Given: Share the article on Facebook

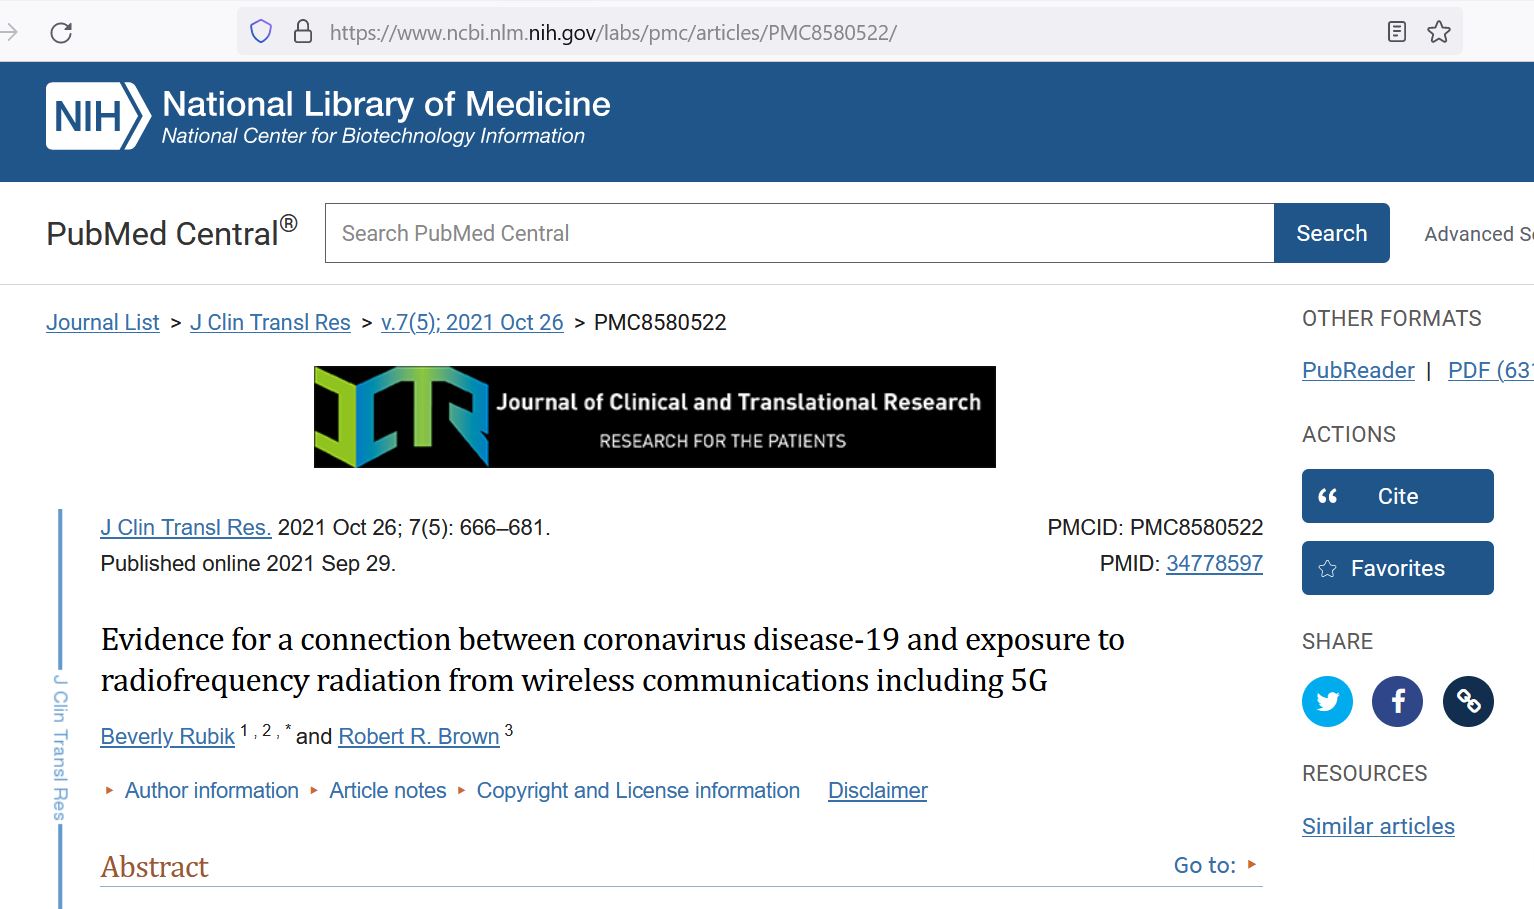Looking at the screenshot, I should [1398, 701].
